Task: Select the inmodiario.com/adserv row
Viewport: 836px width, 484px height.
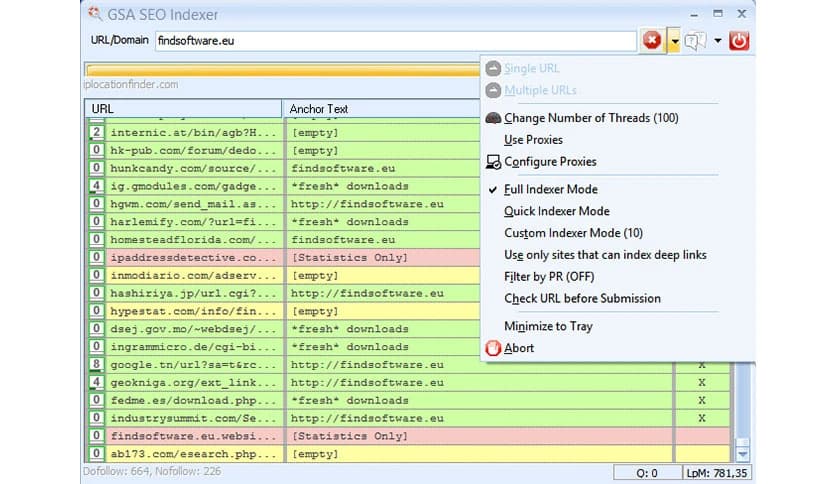Action: (283, 276)
